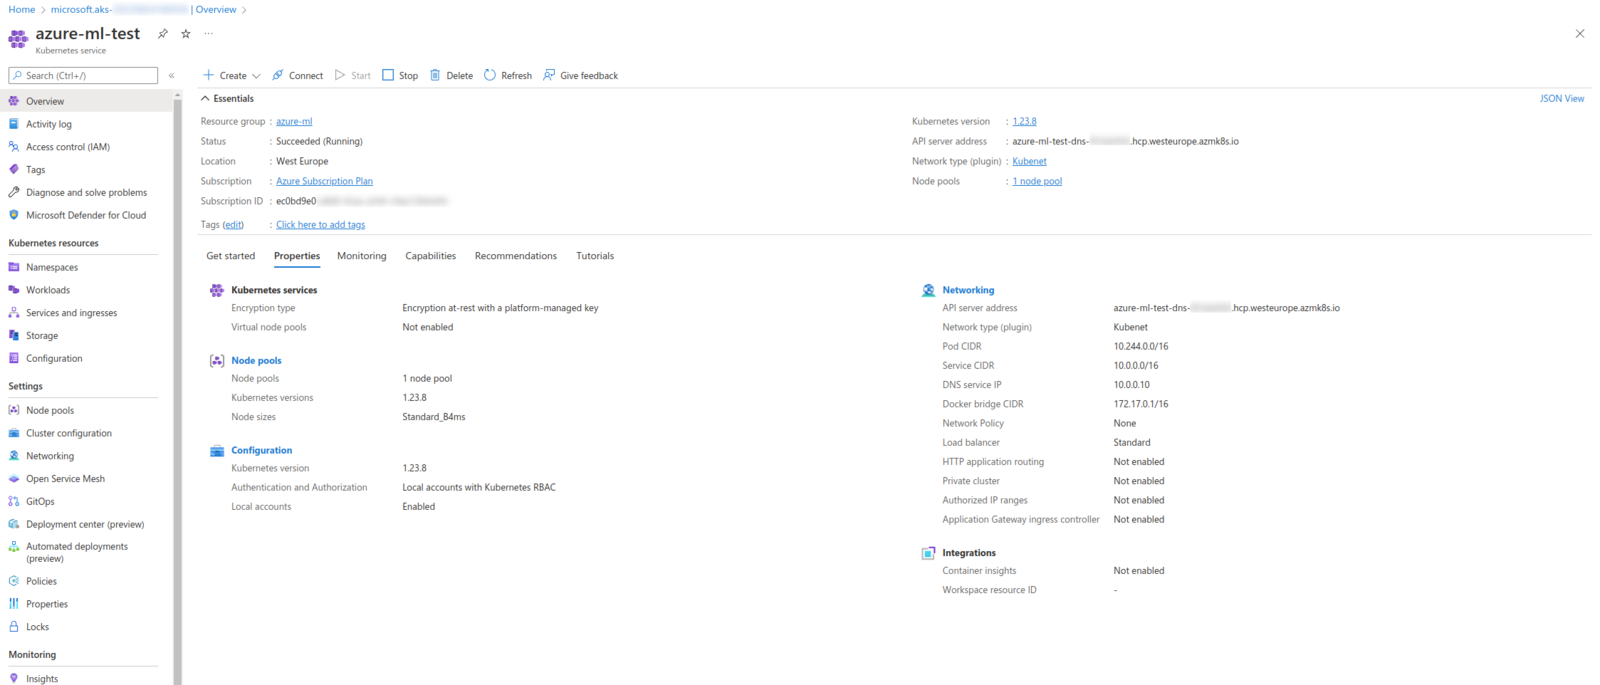
Task: Click the Namespaces icon
Action: point(14,267)
